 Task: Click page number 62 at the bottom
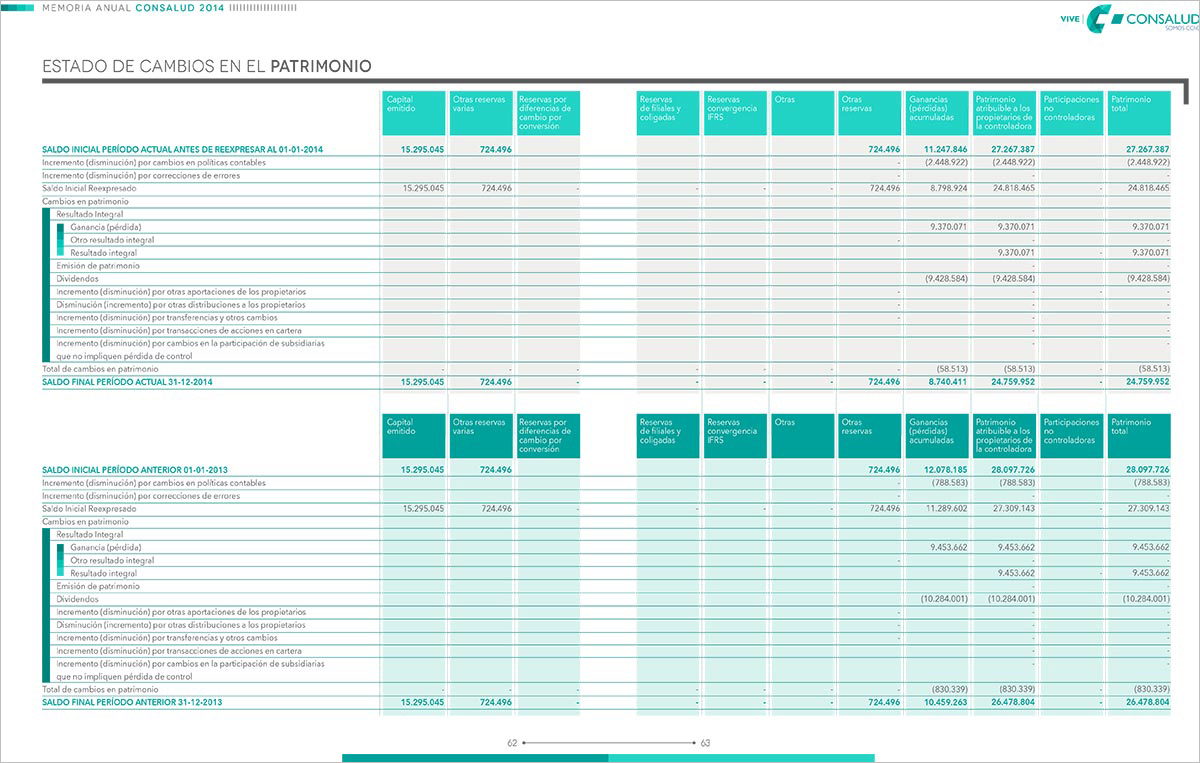pyautogui.click(x=512, y=743)
